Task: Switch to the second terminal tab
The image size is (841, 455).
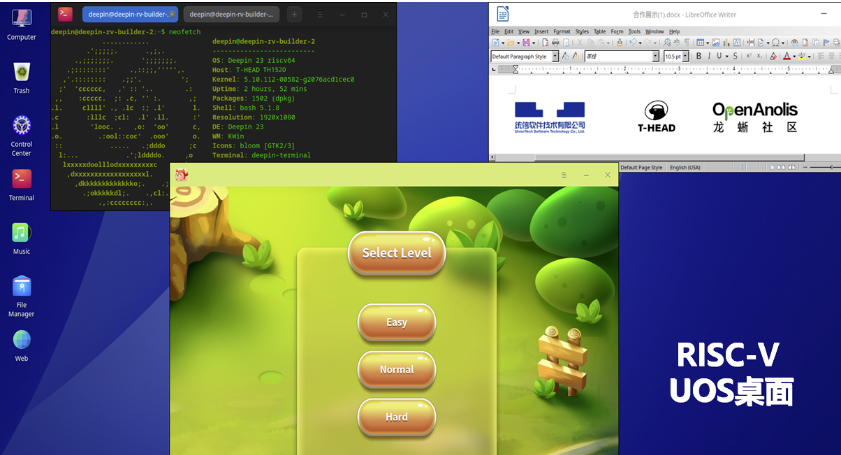Action: point(231,14)
